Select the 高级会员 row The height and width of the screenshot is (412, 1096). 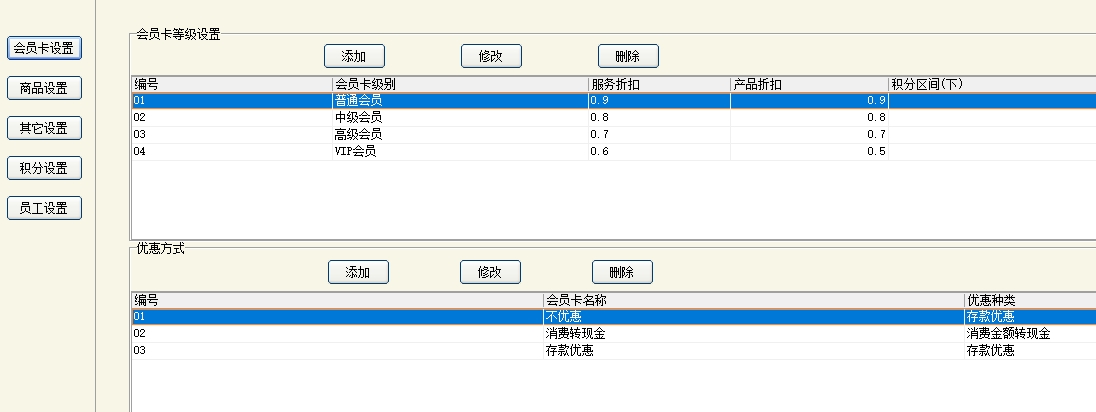tap(358, 135)
